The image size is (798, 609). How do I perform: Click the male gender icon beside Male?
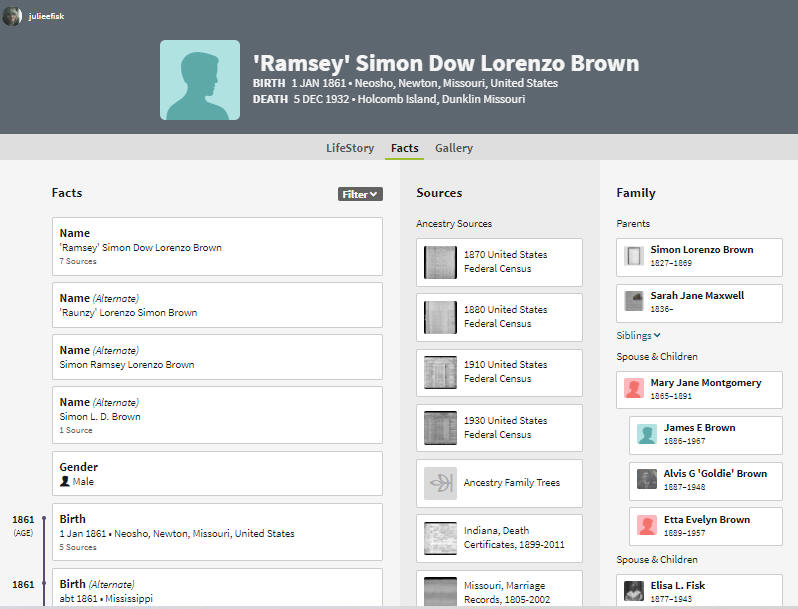click(65, 481)
